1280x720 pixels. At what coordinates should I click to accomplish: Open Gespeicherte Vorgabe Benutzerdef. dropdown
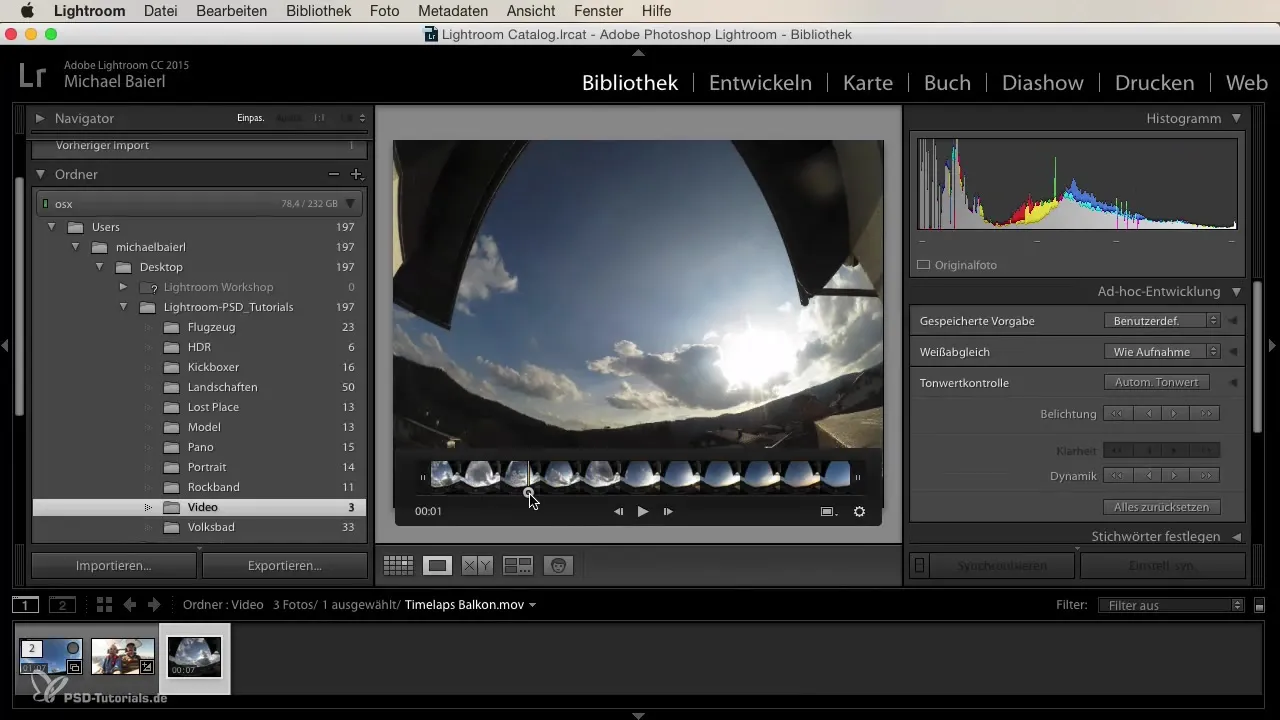pyautogui.click(x=1162, y=321)
